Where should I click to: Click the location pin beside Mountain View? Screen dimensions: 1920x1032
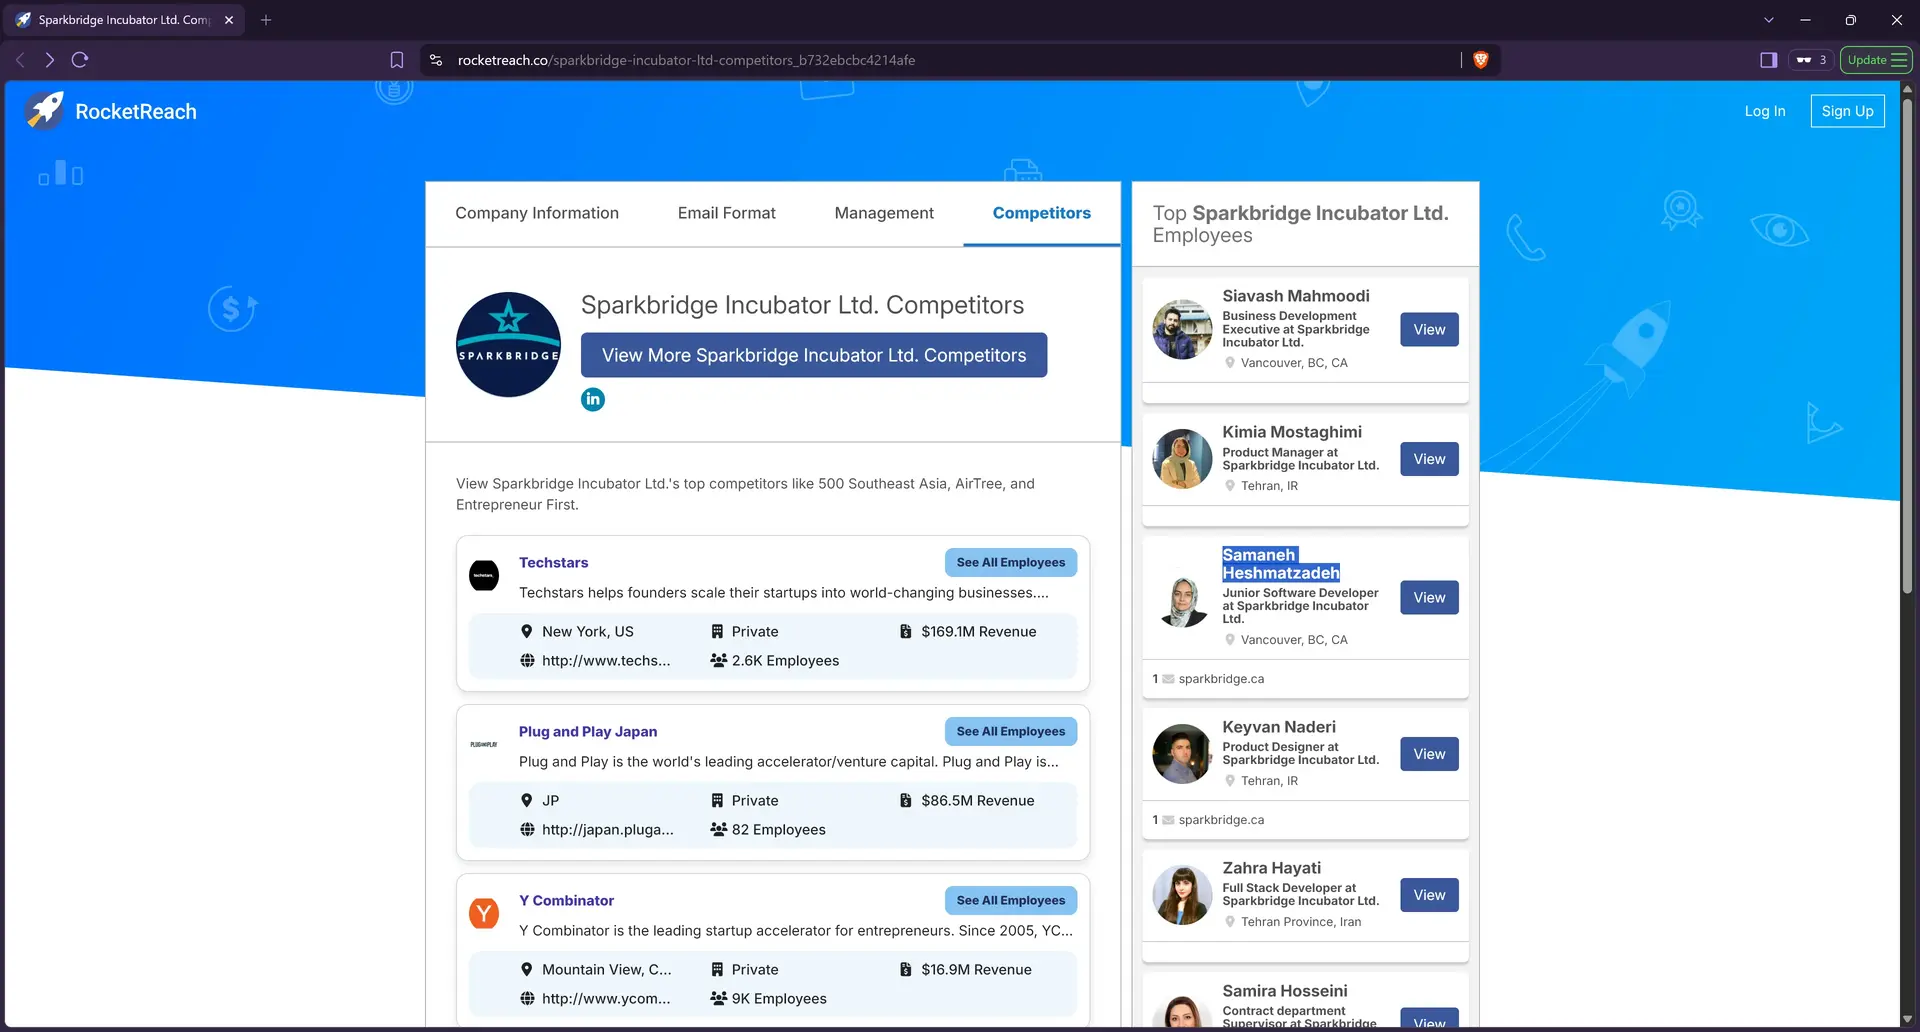coord(527,970)
